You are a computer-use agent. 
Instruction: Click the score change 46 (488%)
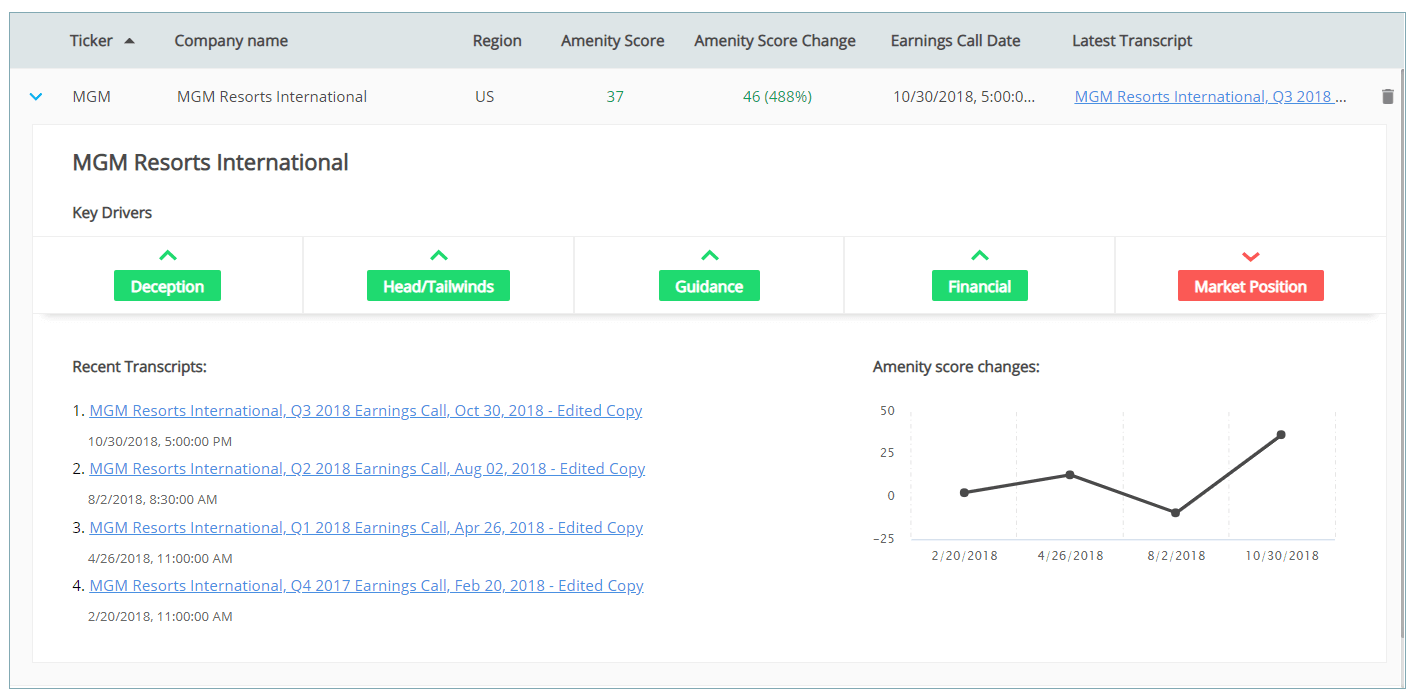click(x=777, y=97)
